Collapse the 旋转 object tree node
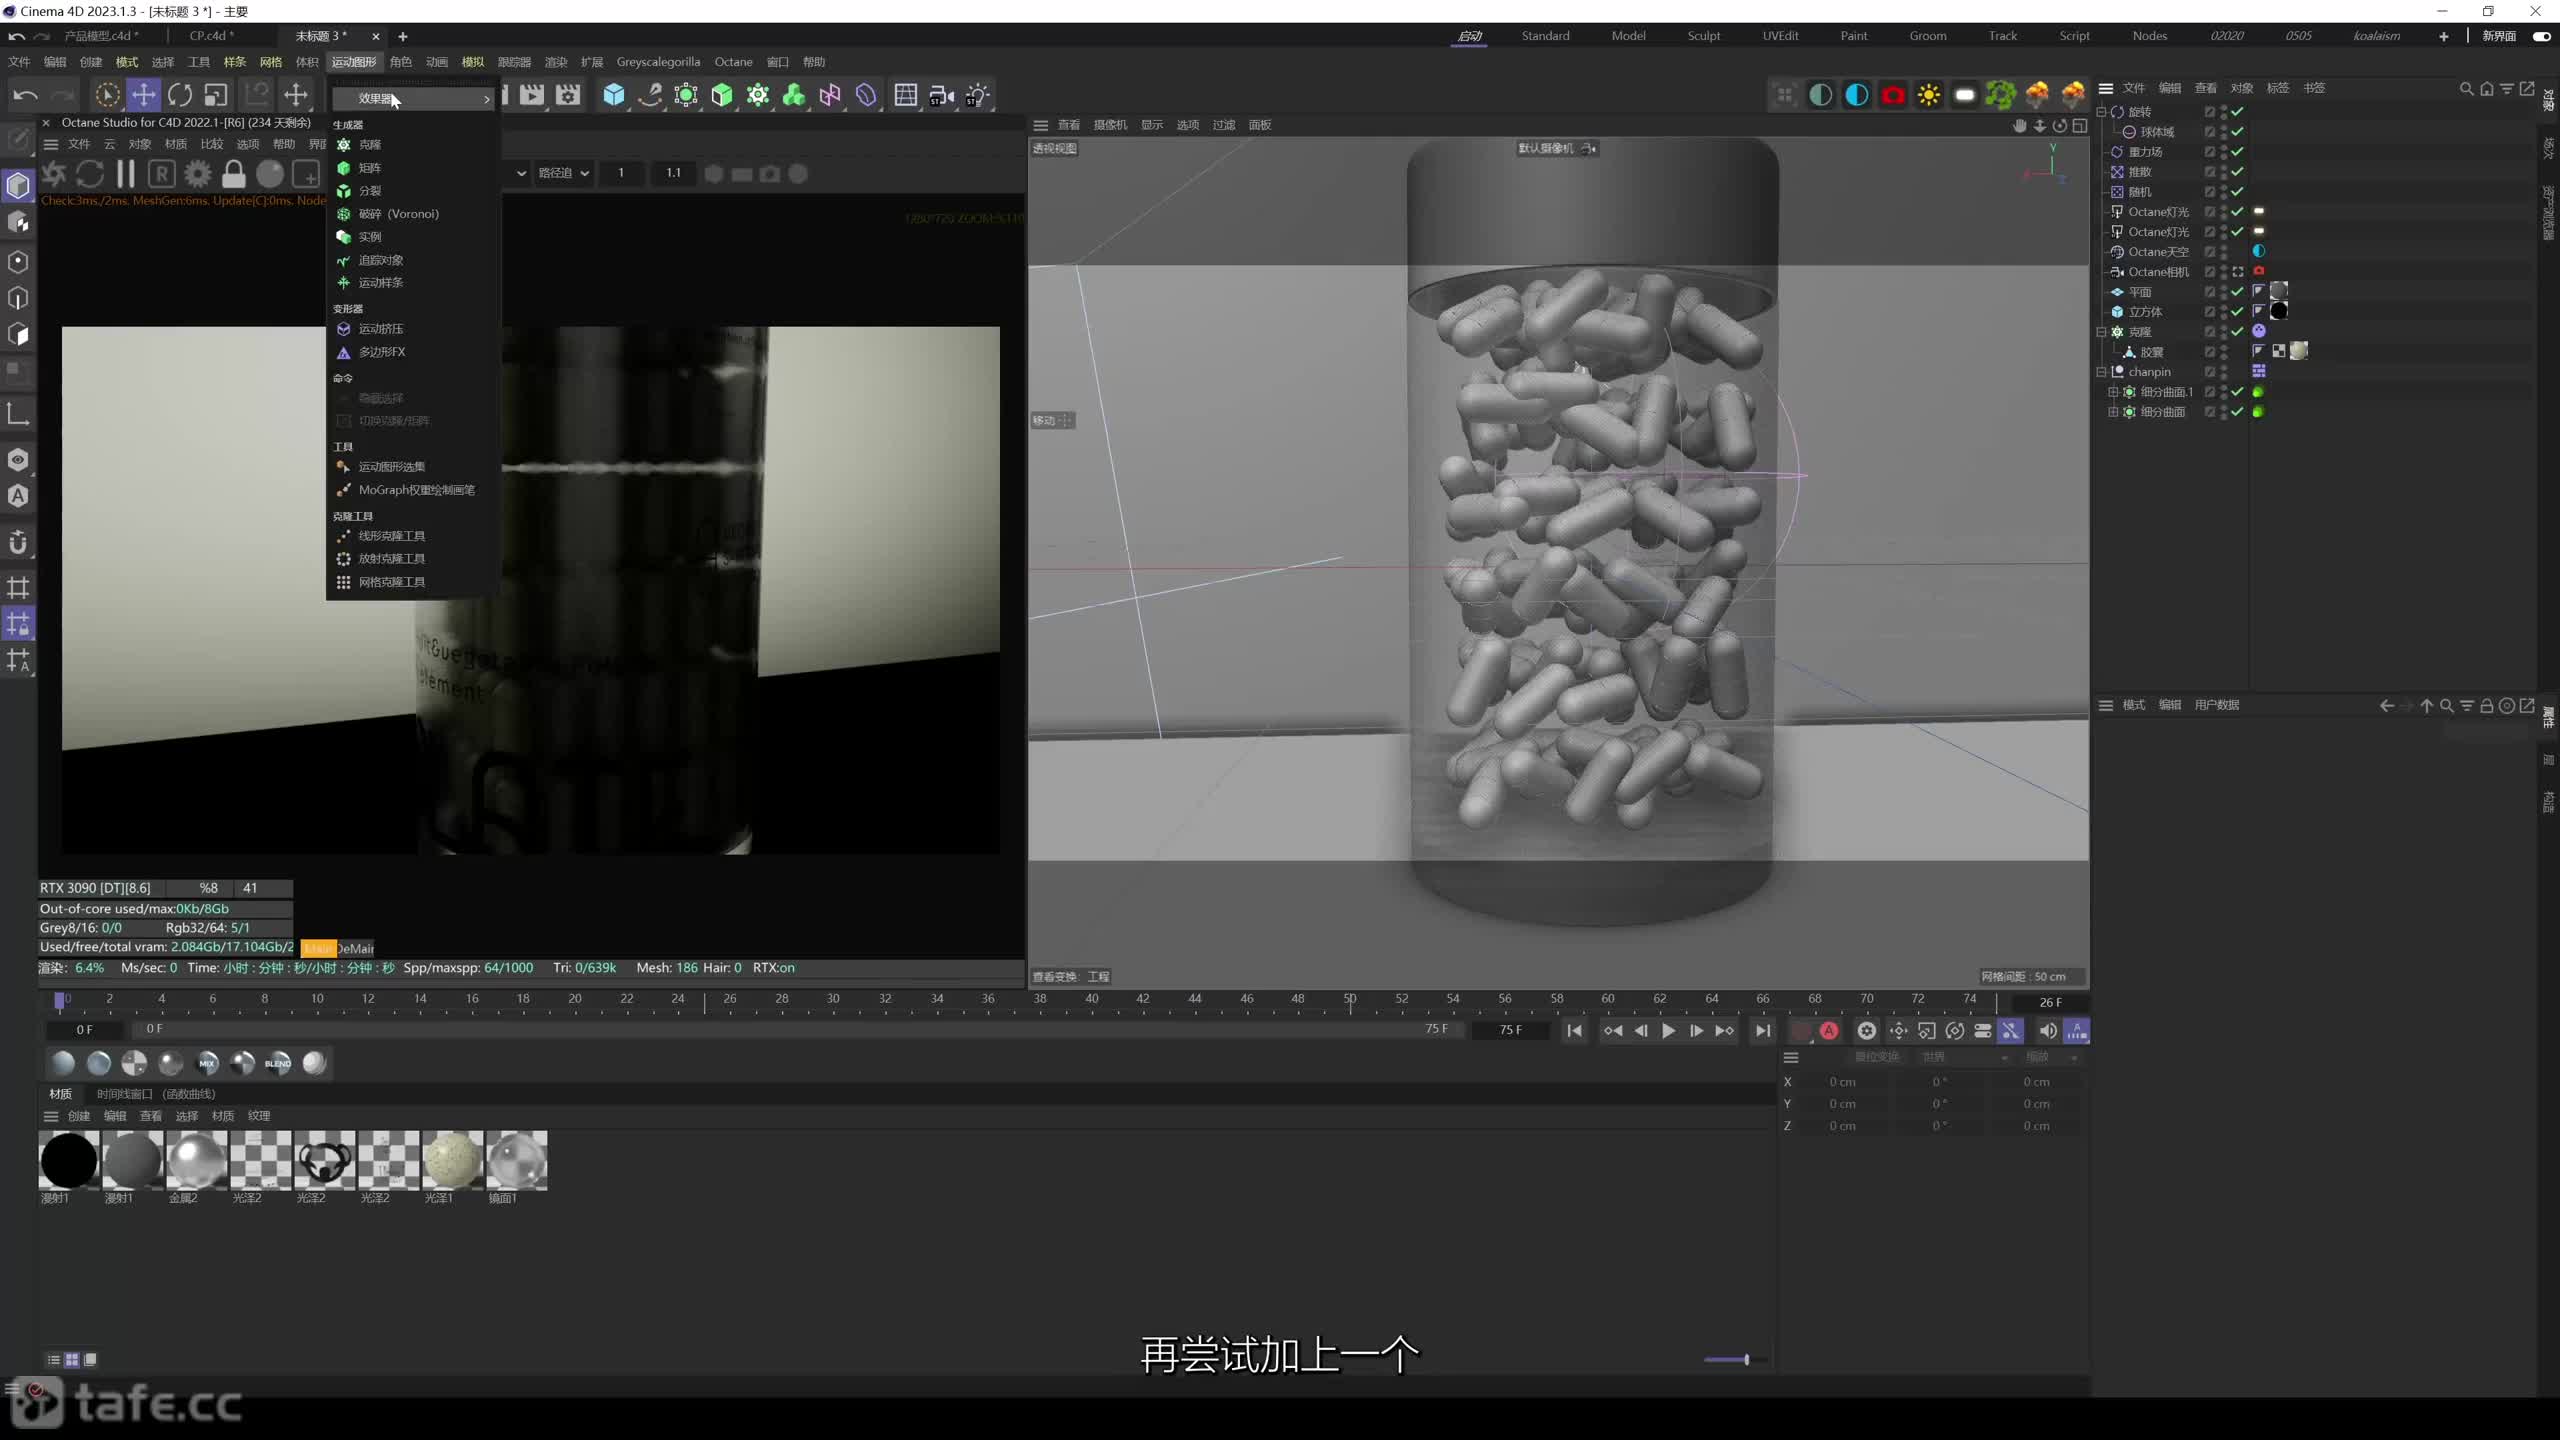The image size is (2560, 1440). click(2101, 111)
